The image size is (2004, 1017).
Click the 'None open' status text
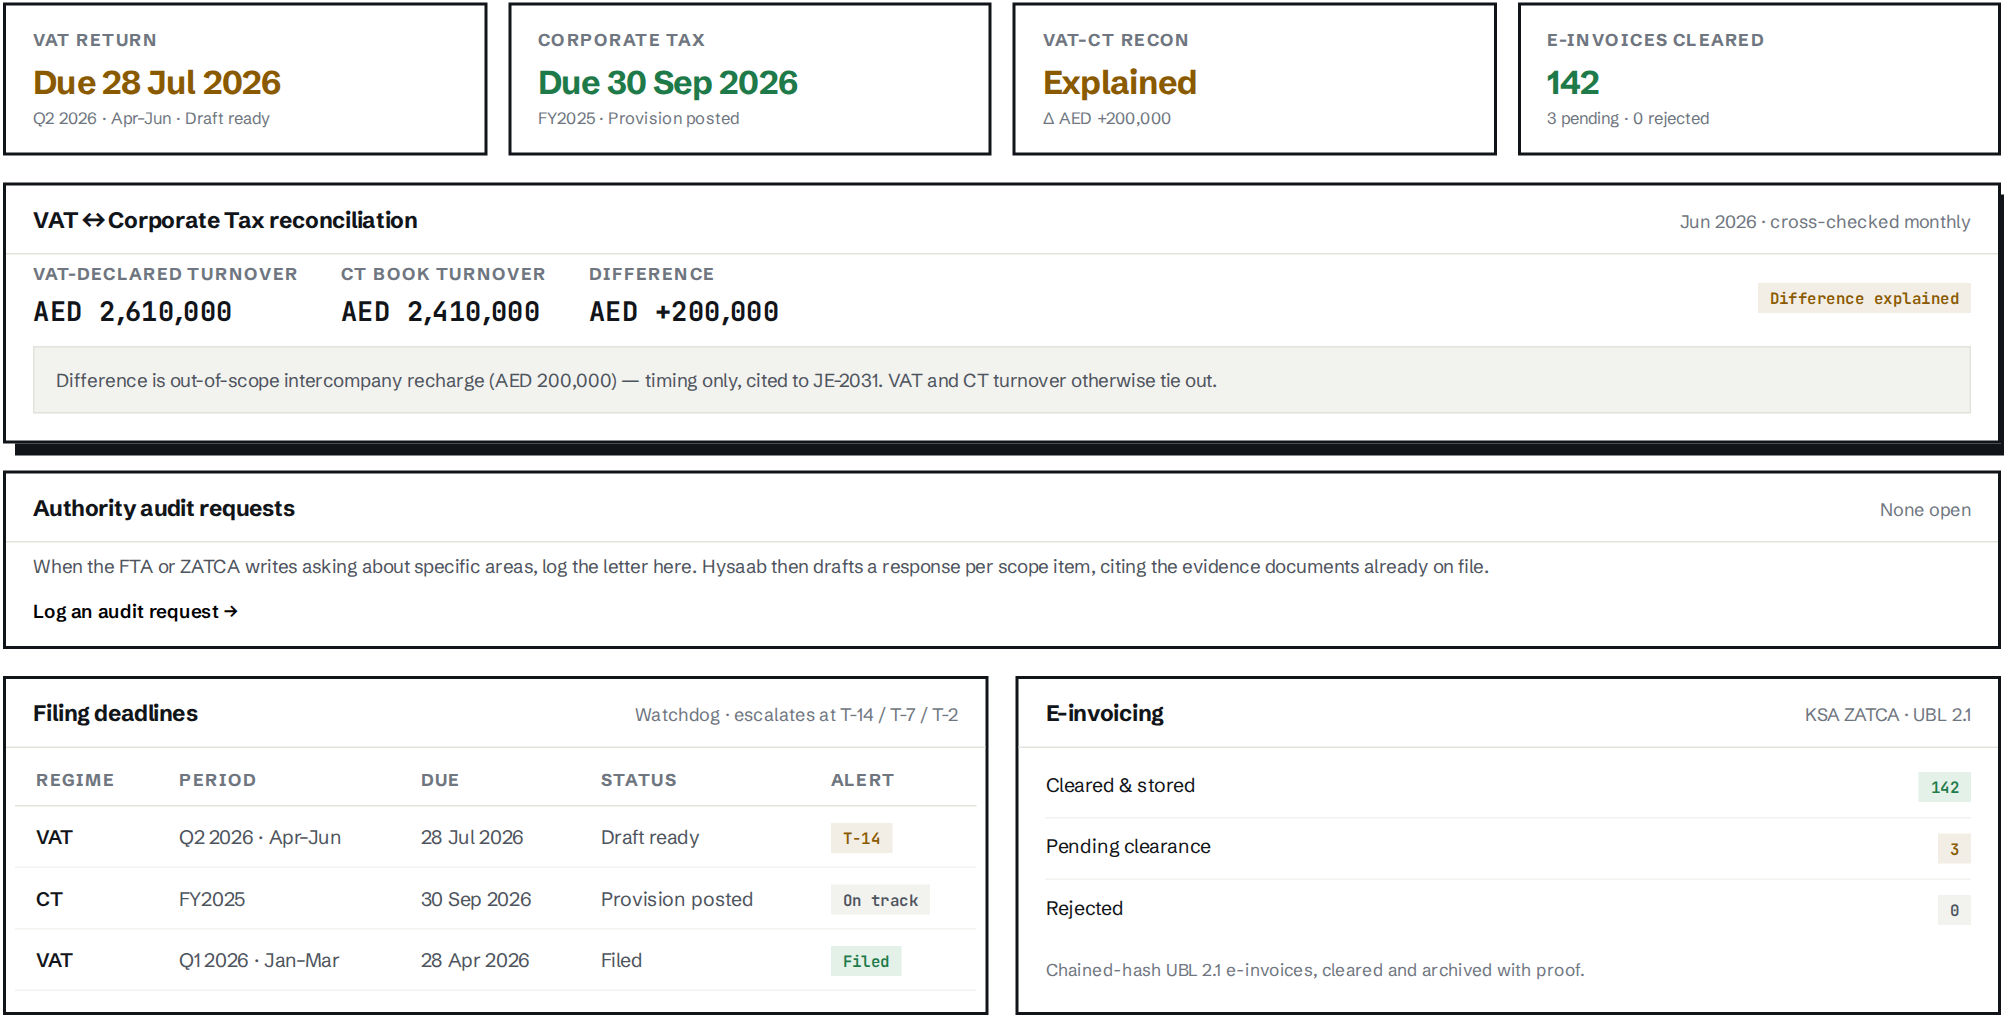(x=1925, y=509)
